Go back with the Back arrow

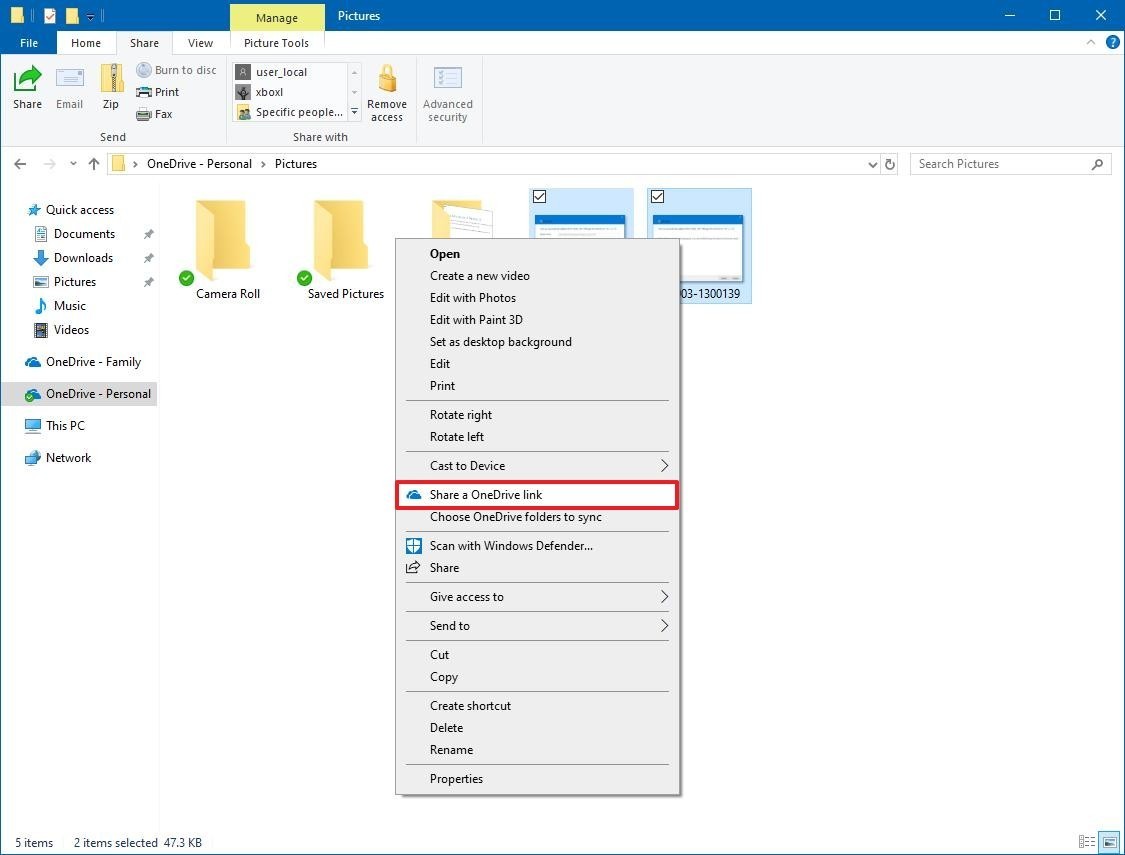(x=20, y=164)
